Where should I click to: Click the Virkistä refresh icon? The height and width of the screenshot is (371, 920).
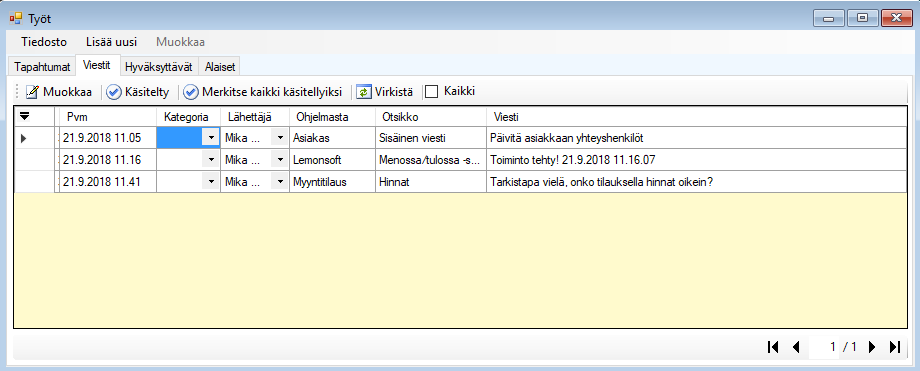click(364, 92)
